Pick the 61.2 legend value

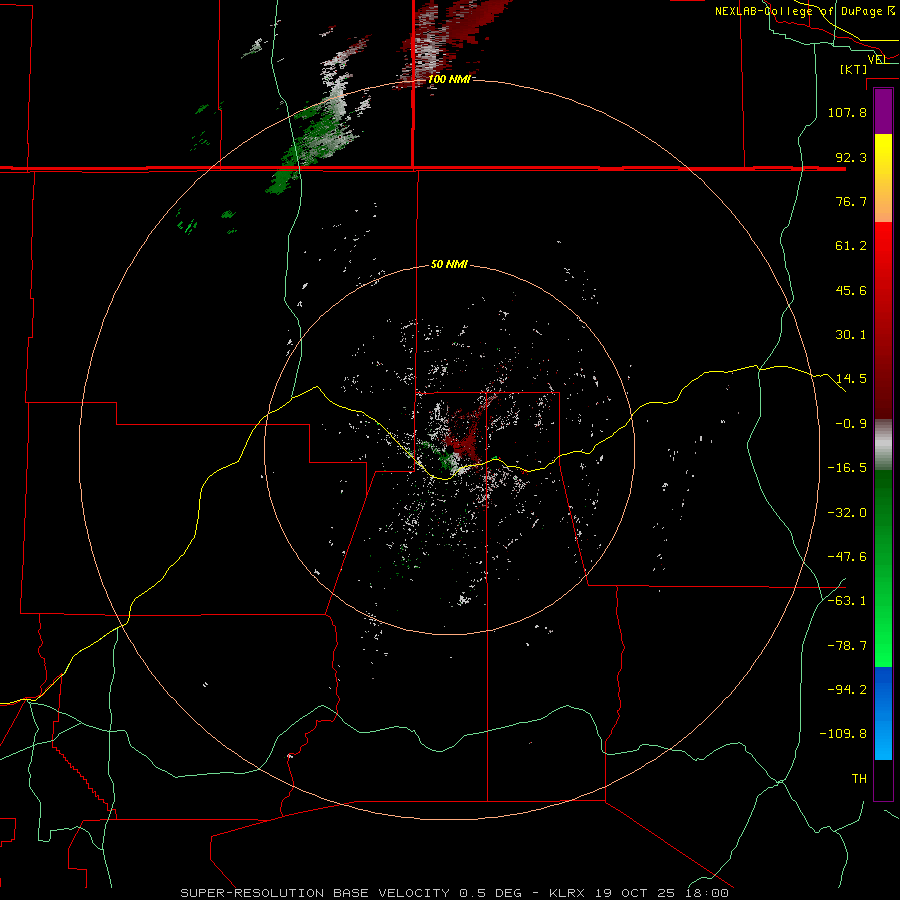[851, 246]
